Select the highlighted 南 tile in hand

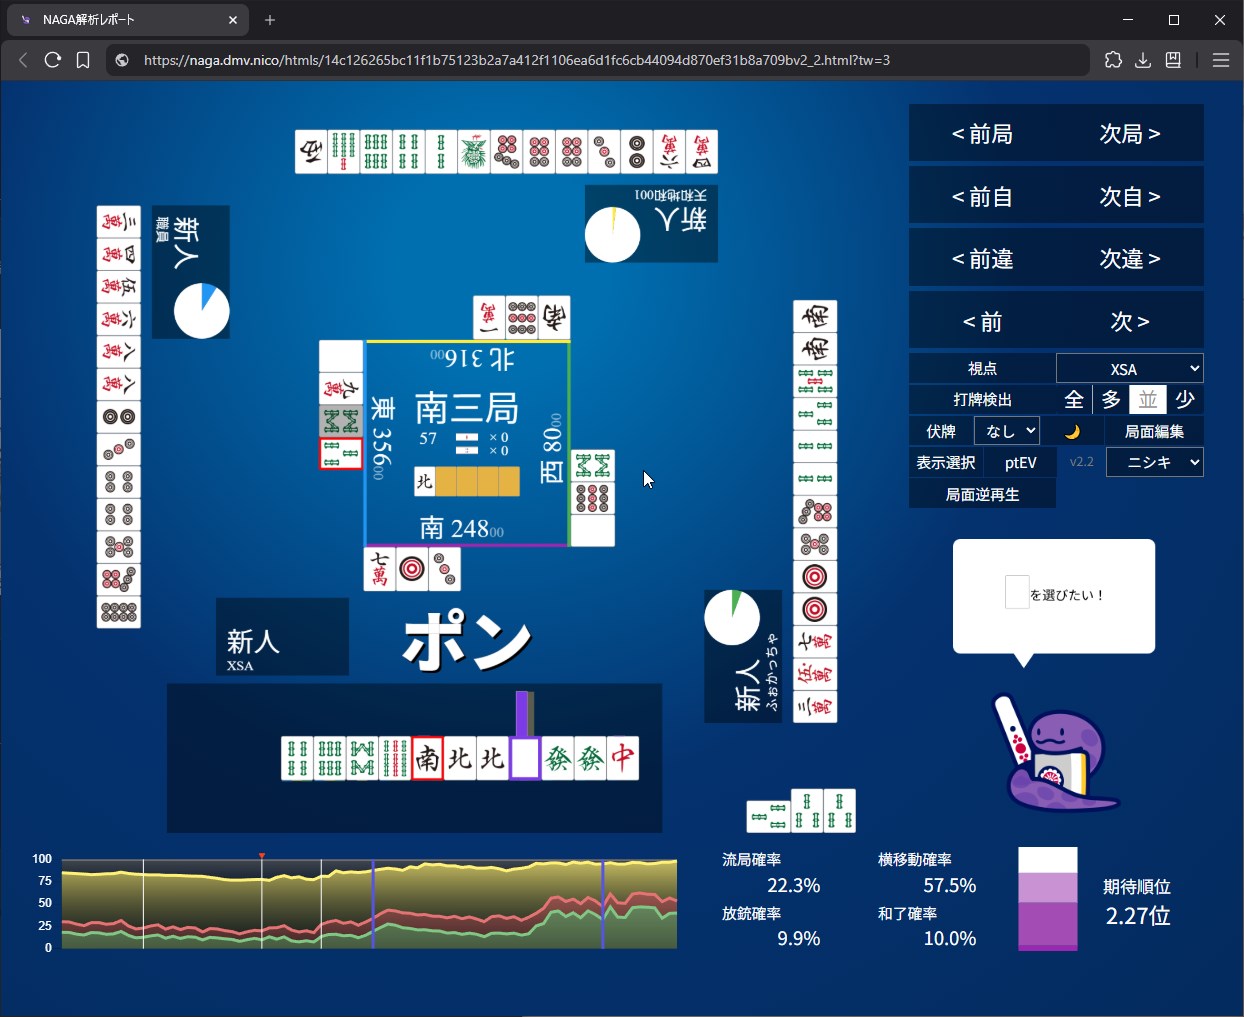click(x=427, y=758)
